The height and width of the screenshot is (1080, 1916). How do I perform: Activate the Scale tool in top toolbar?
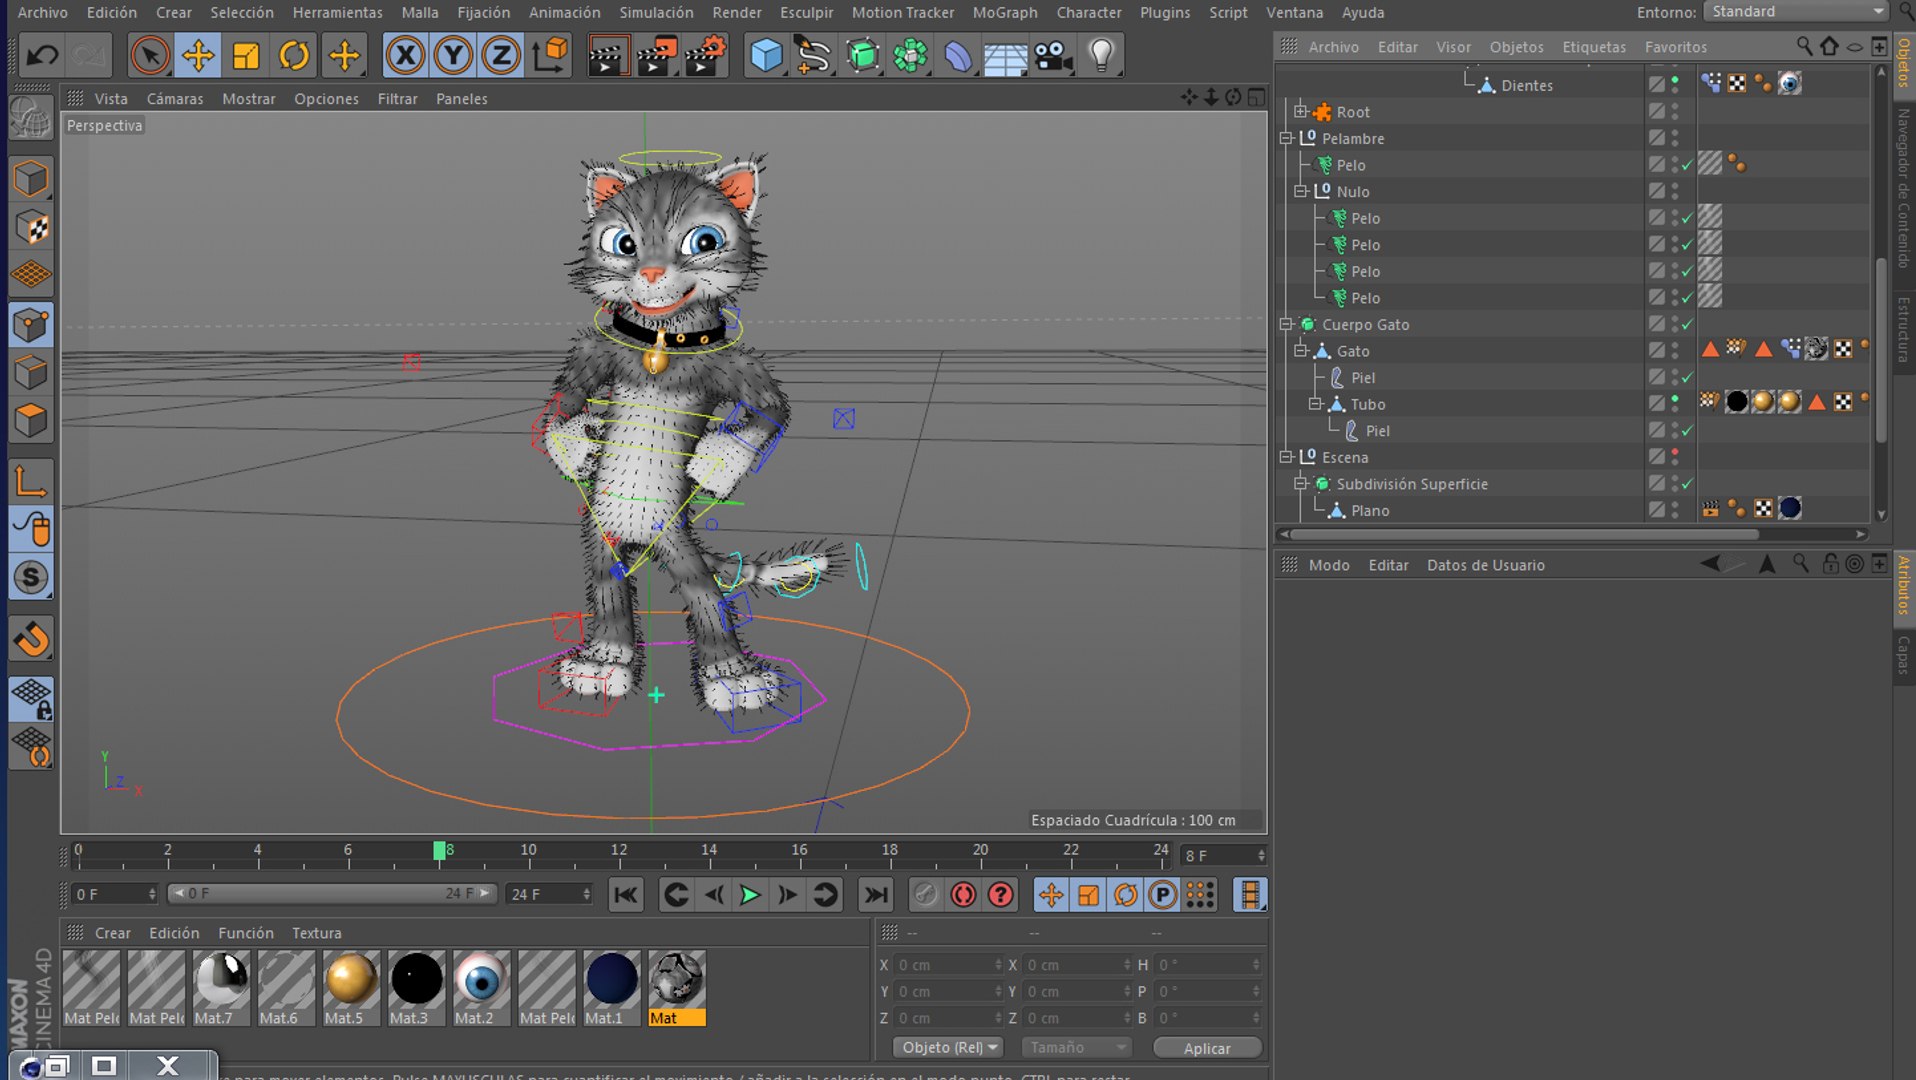click(x=246, y=55)
